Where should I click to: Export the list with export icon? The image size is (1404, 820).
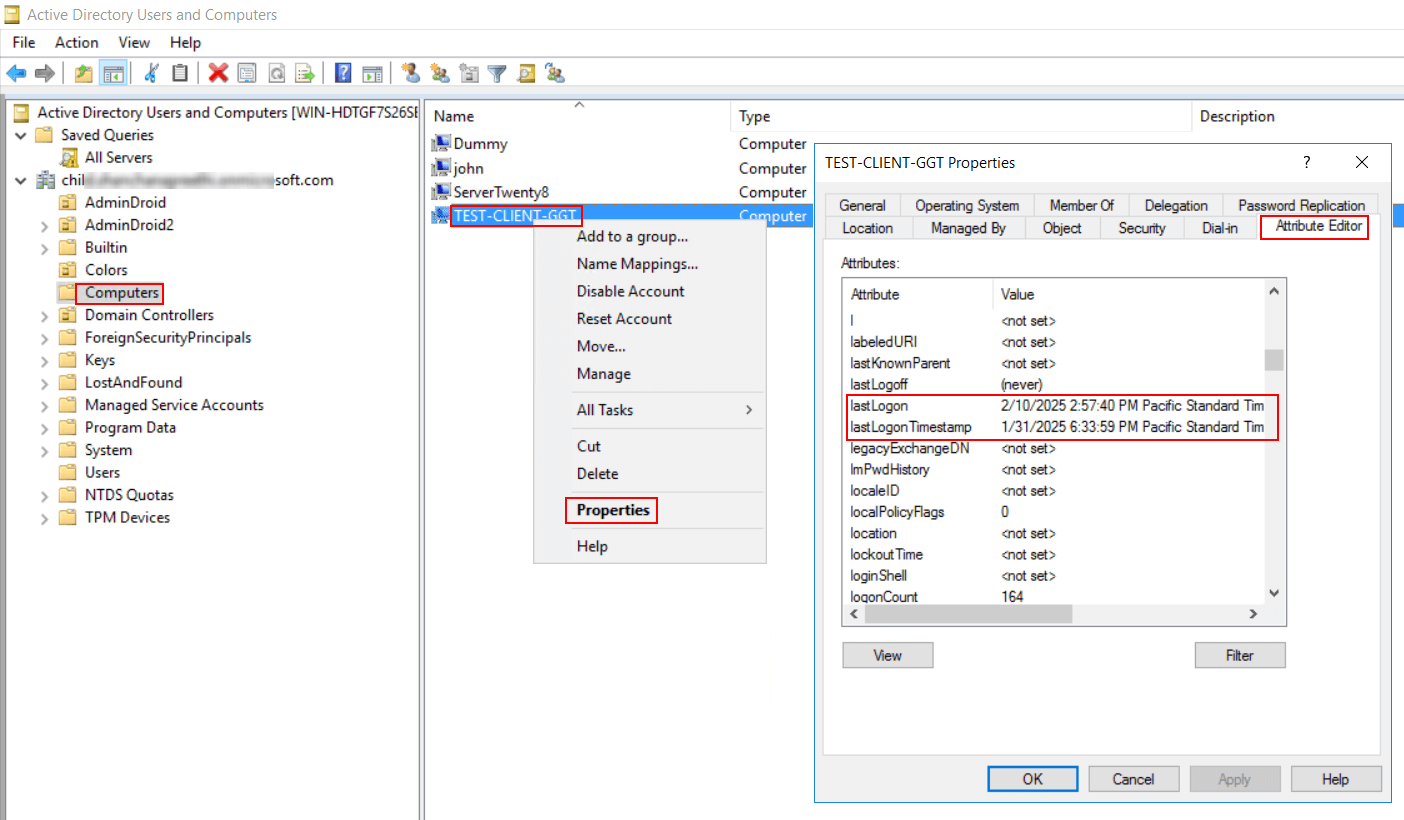click(x=305, y=72)
